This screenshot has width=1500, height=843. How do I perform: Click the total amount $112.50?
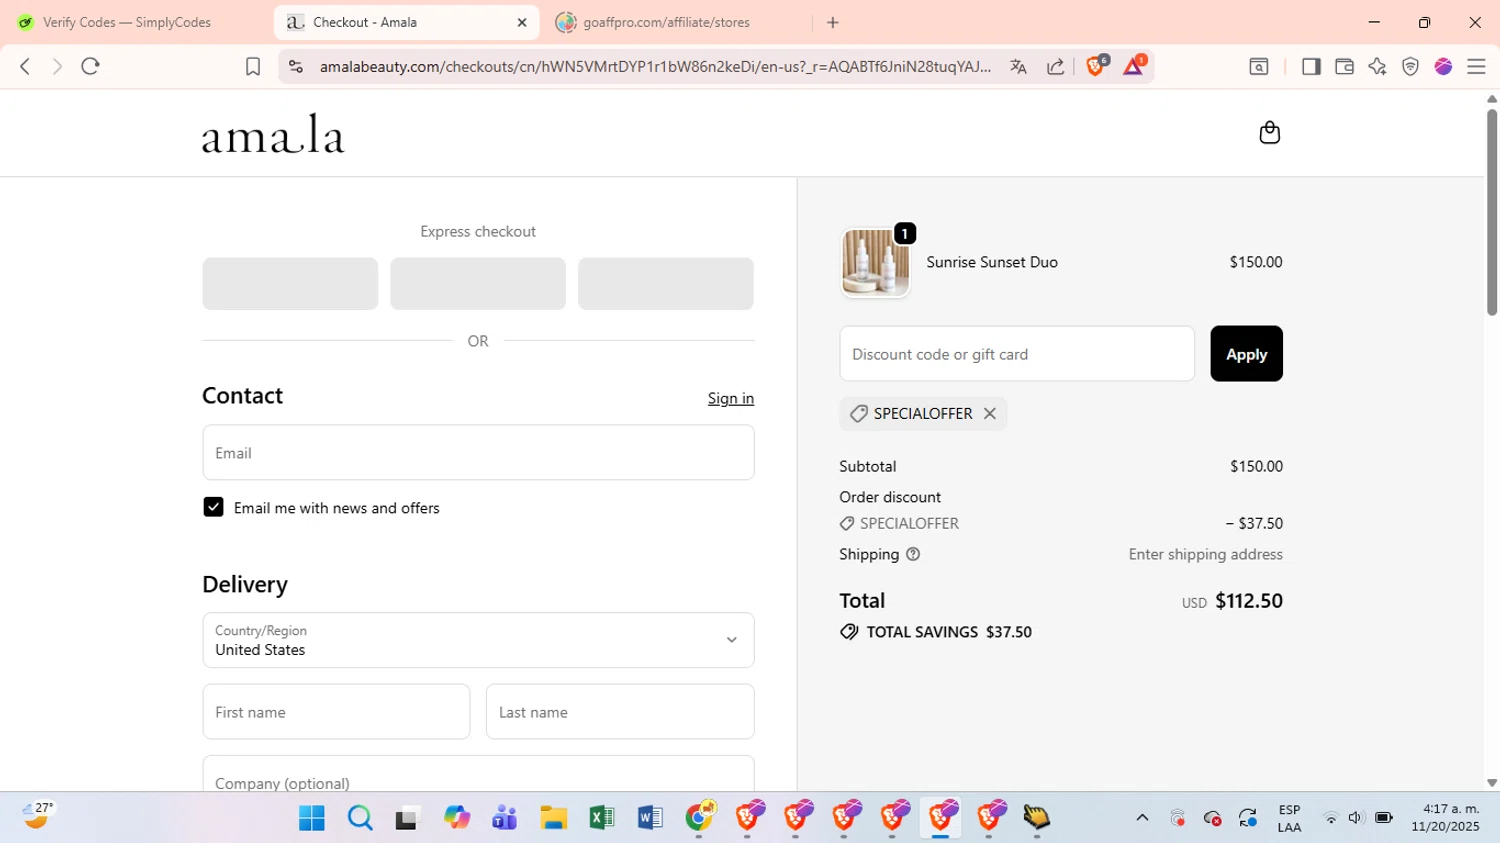point(1249,601)
